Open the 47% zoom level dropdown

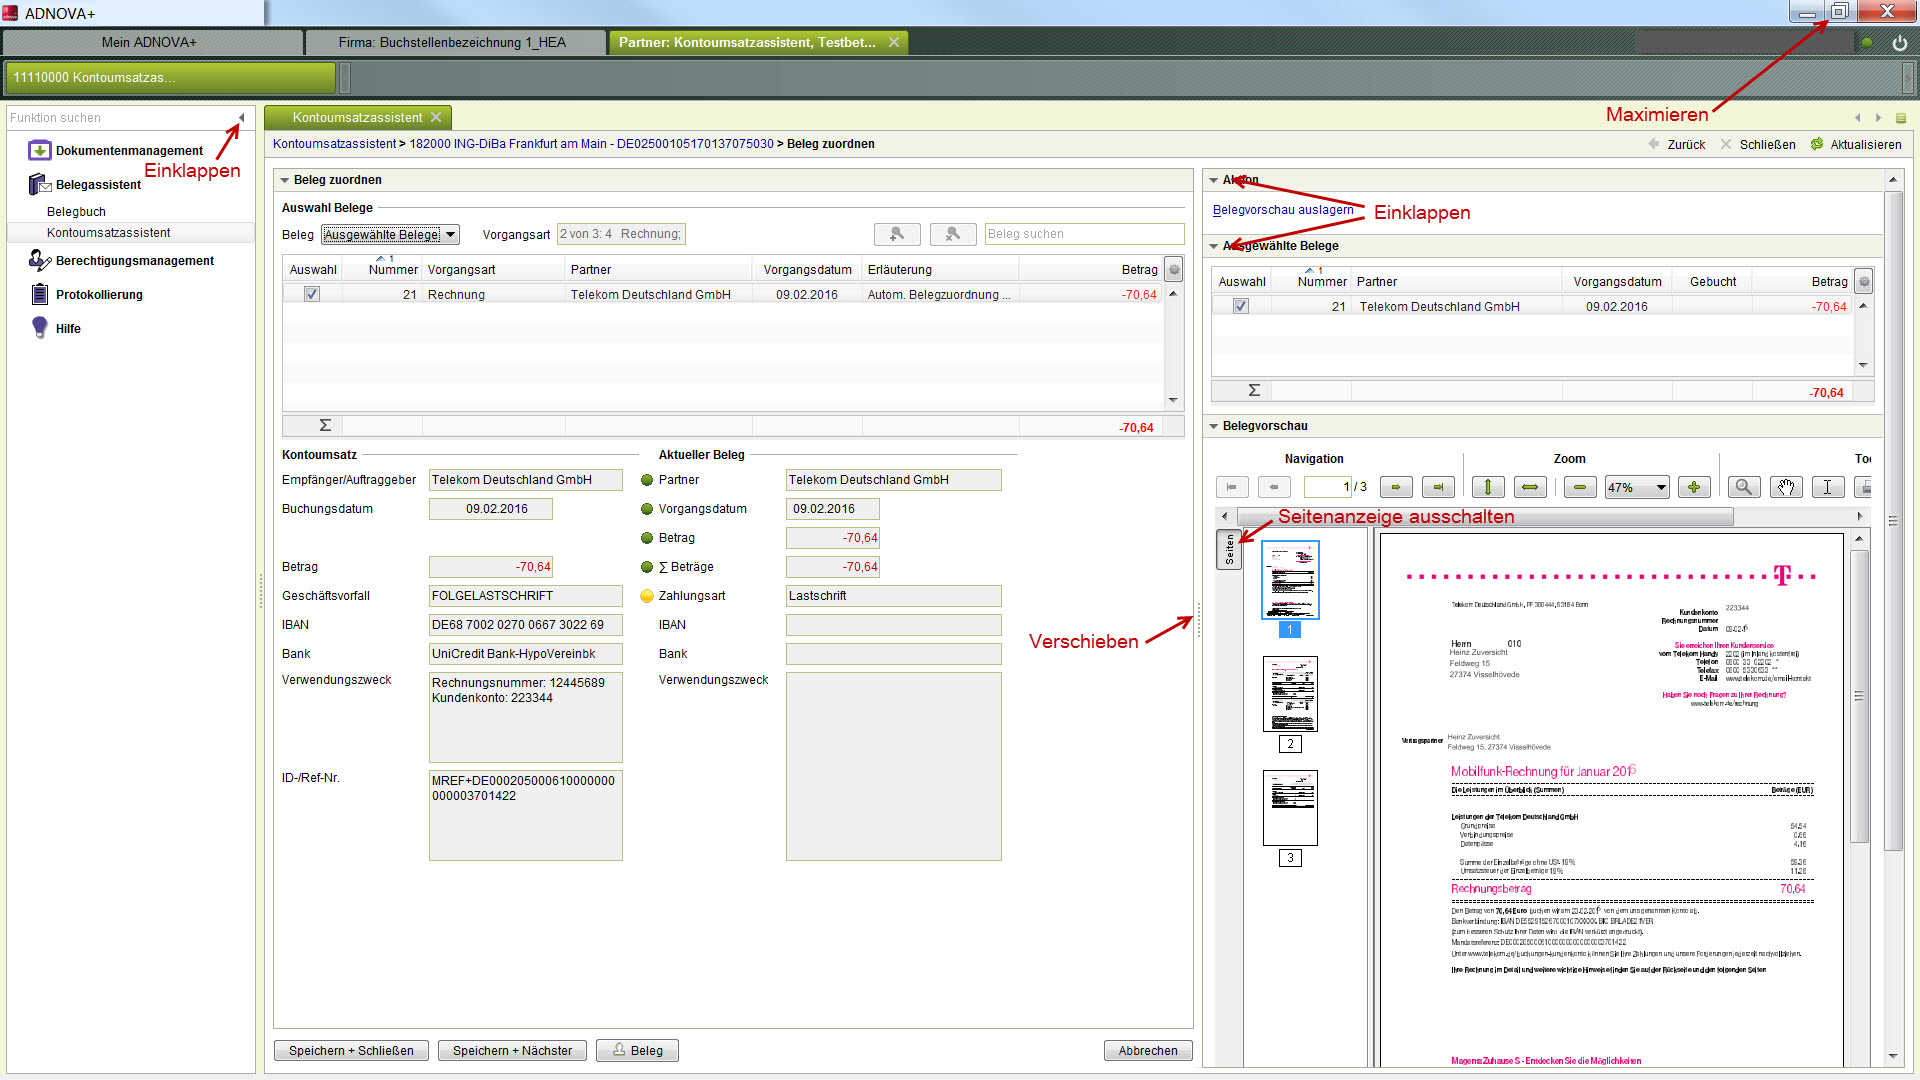pos(1661,488)
